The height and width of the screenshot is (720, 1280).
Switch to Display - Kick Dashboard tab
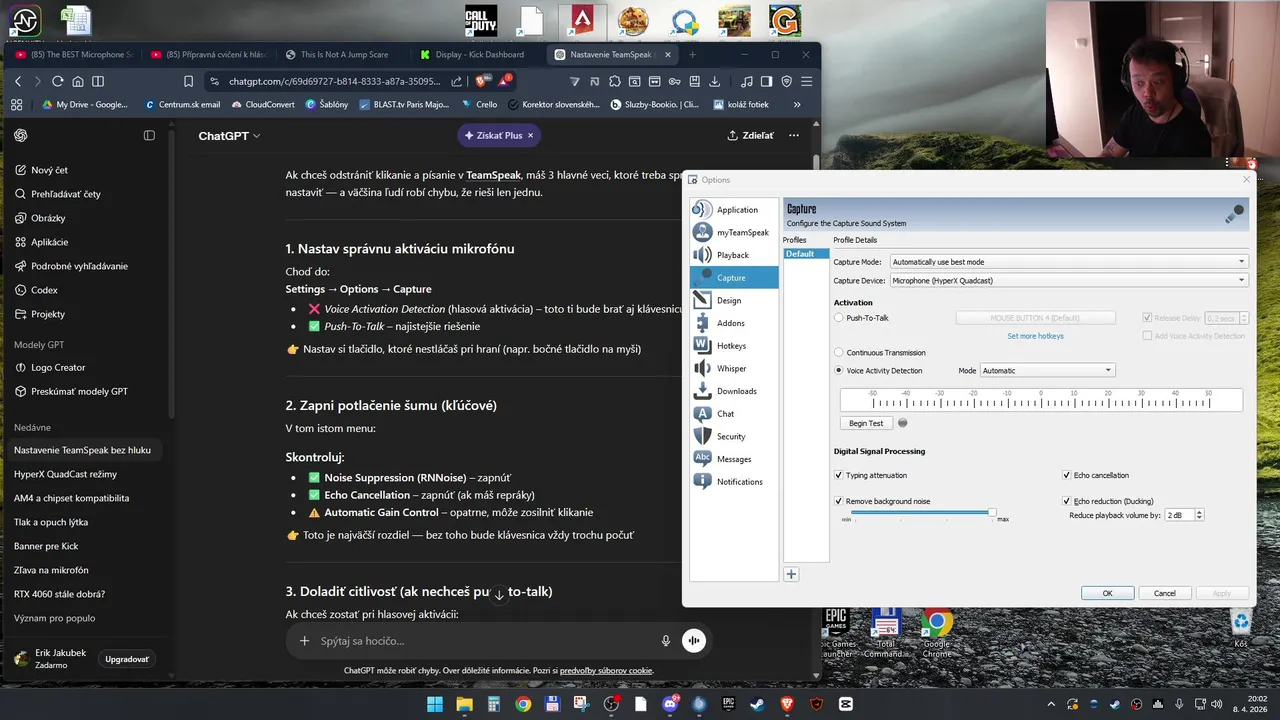coord(478,54)
